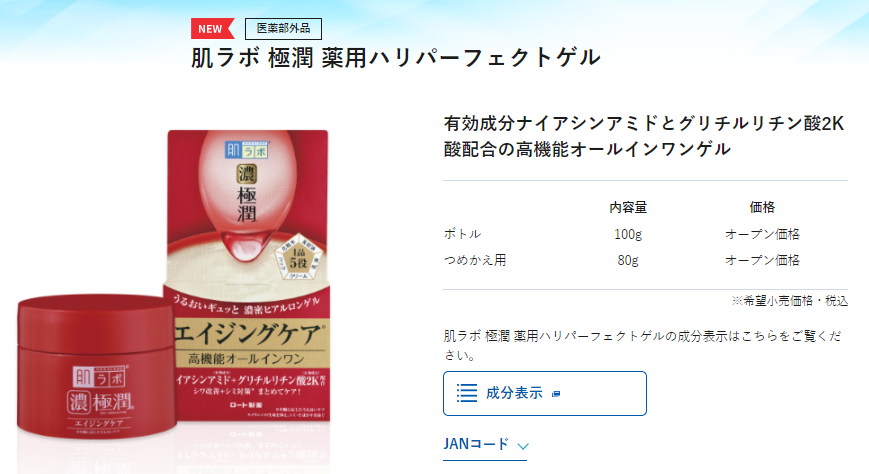Click the 内容量 column header
Viewport: 869px width, 474px height.
[x=628, y=207]
